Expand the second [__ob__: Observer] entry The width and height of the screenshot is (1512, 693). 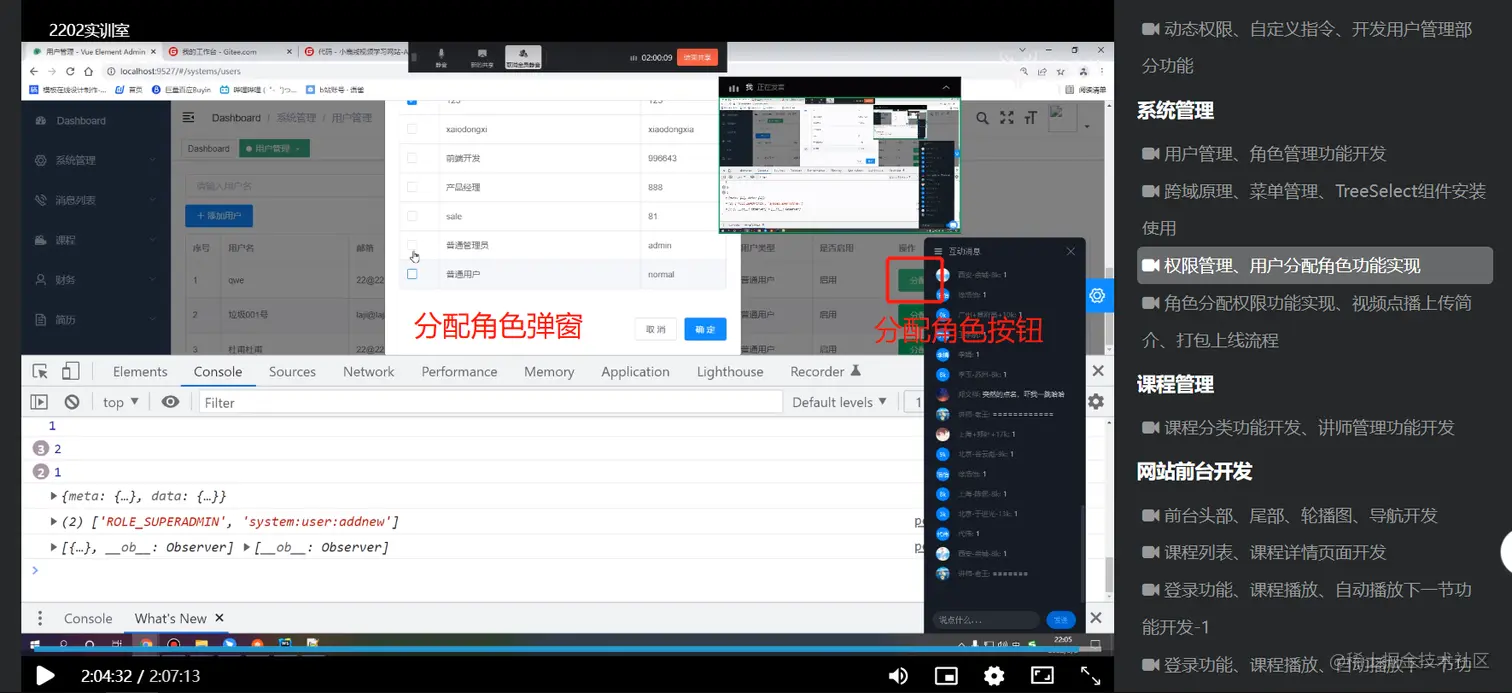247,547
